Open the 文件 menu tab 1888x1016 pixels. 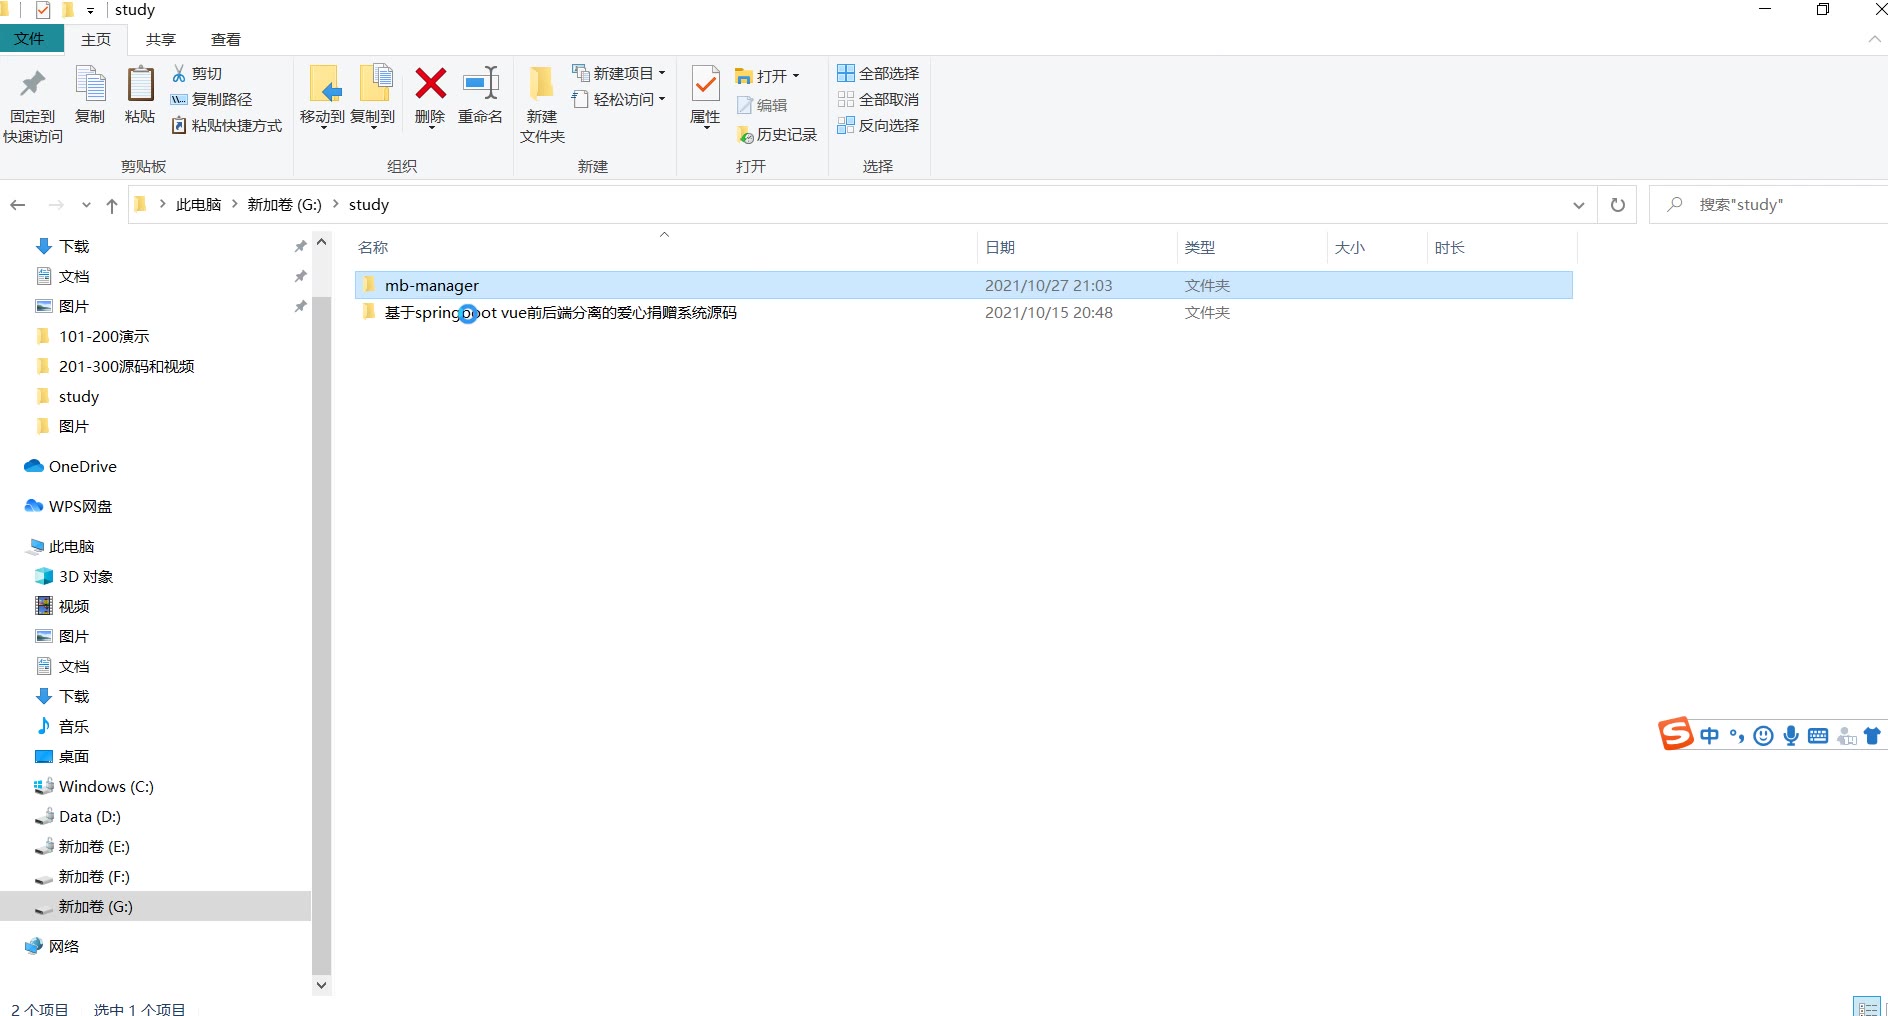pos(30,39)
